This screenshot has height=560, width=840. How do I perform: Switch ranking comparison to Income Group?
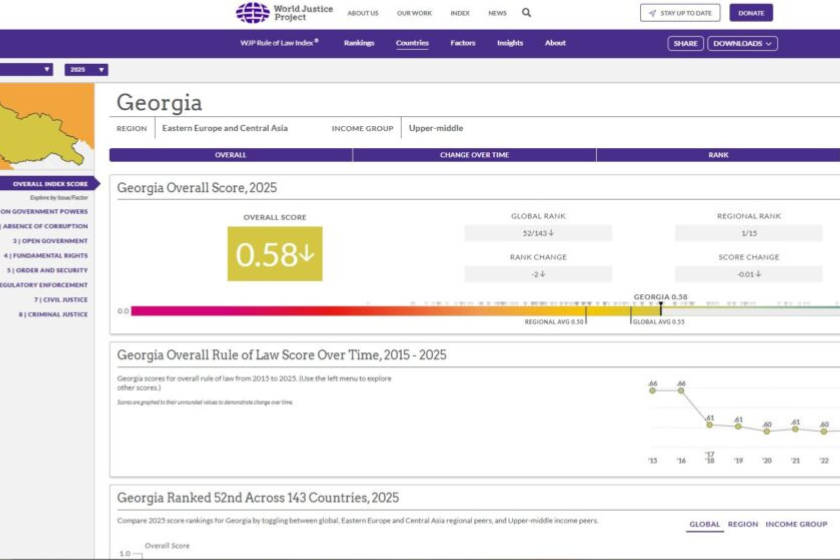point(796,524)
